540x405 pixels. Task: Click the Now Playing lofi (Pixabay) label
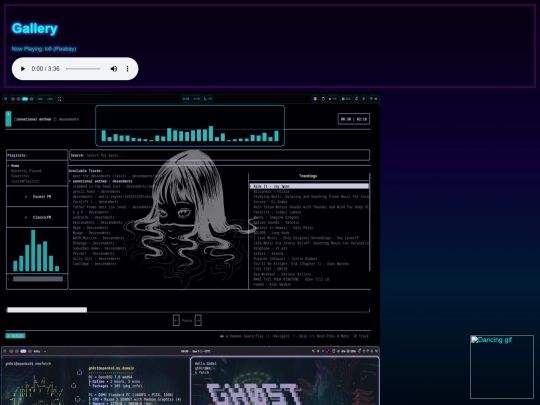(x=44, y=49)
